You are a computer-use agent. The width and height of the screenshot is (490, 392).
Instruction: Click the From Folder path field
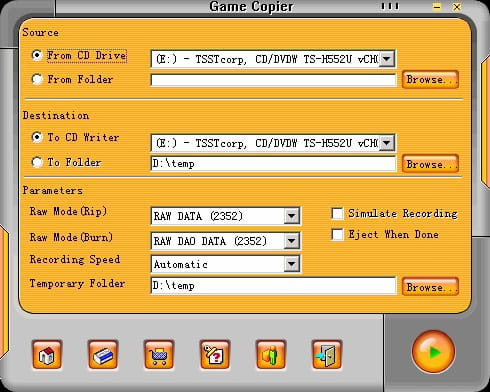(x=273, y=80)
